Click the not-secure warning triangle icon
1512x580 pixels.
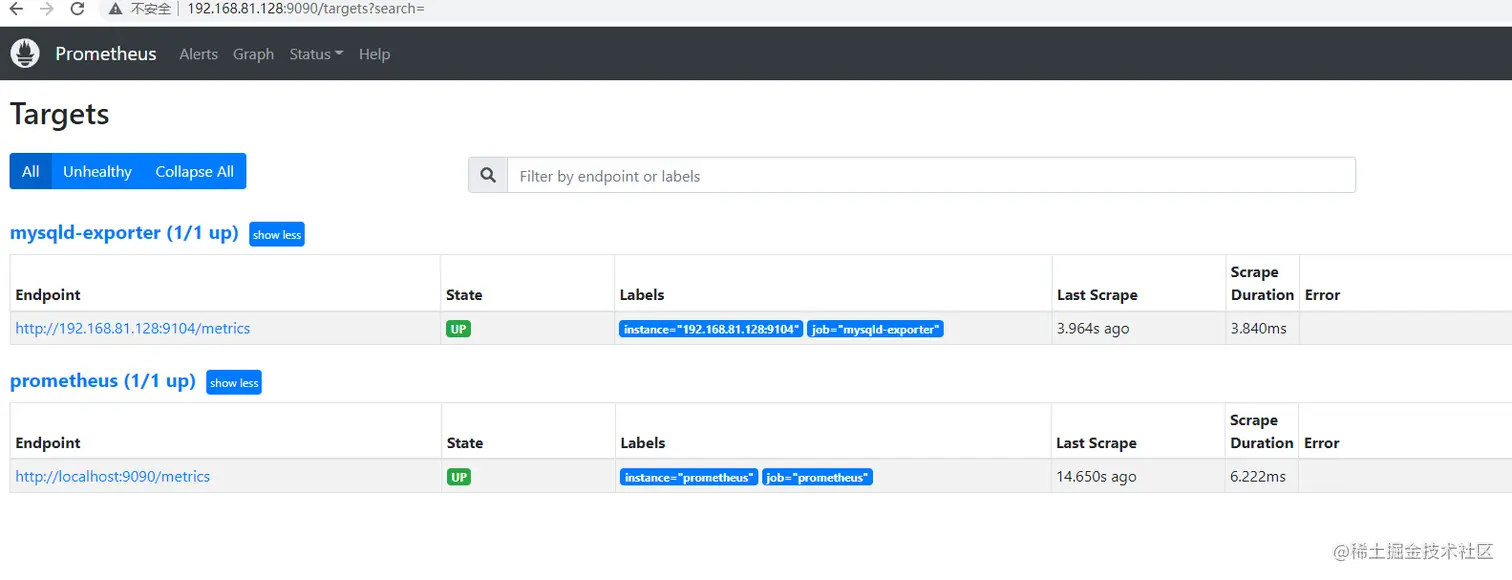[x=116, y=9]
